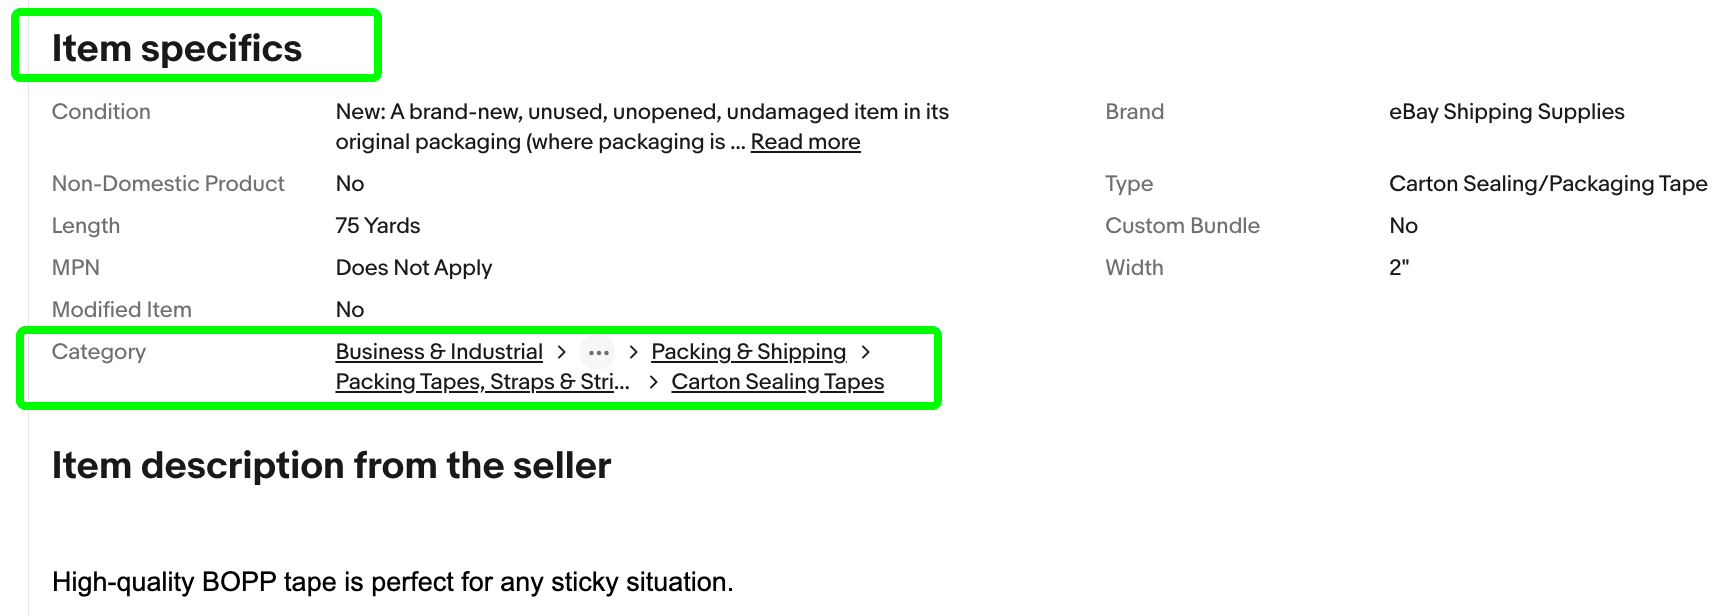1736x616 pixels.
Task: Click the chevron after Packing & Shipping
Action: (x=866, y=351)
